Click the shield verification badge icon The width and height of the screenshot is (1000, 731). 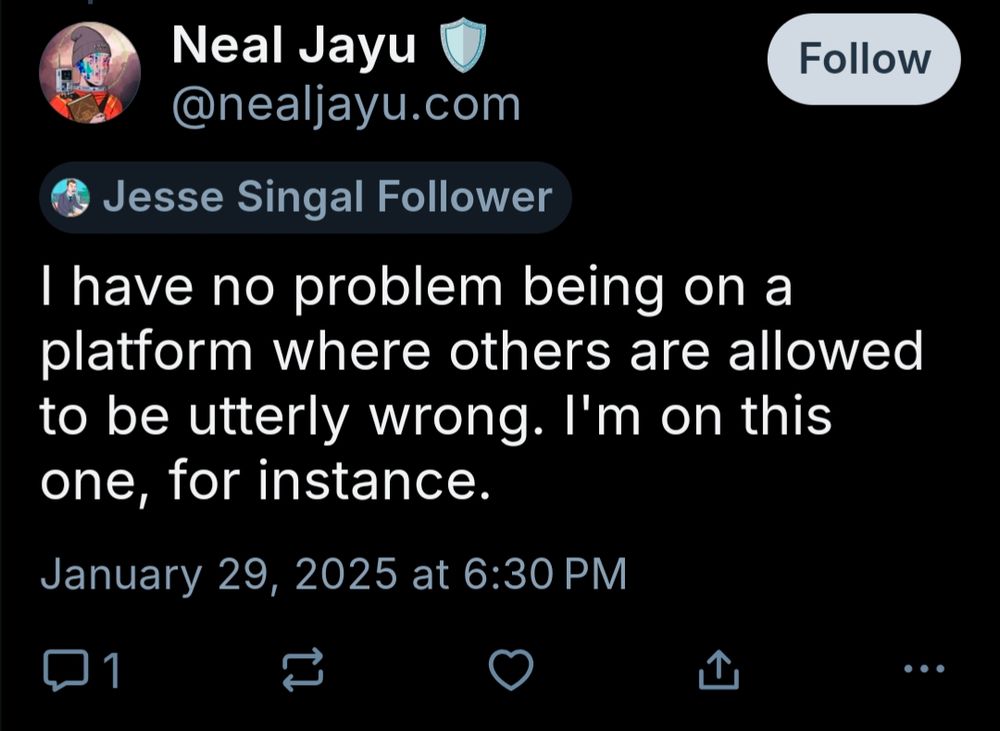463,48
